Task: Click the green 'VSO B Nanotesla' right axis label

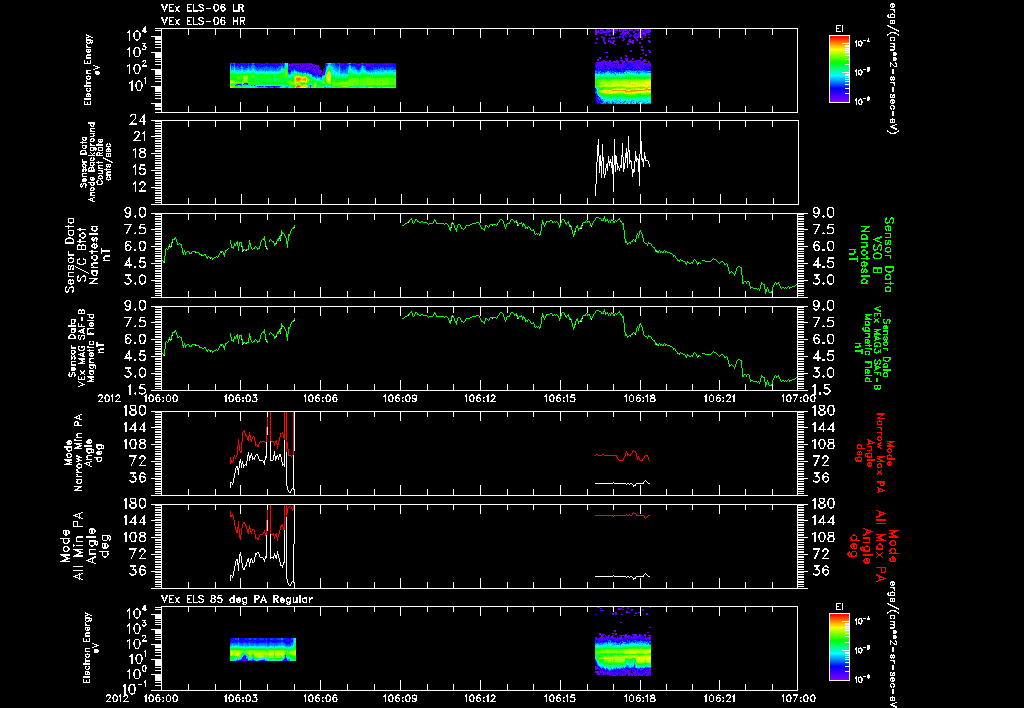Action: [869, 255]
